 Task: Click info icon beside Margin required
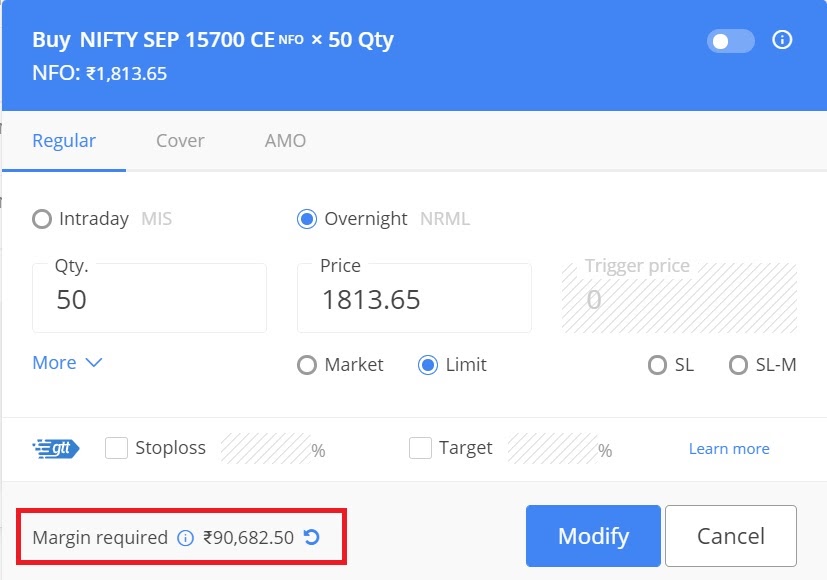click(185, 538)
